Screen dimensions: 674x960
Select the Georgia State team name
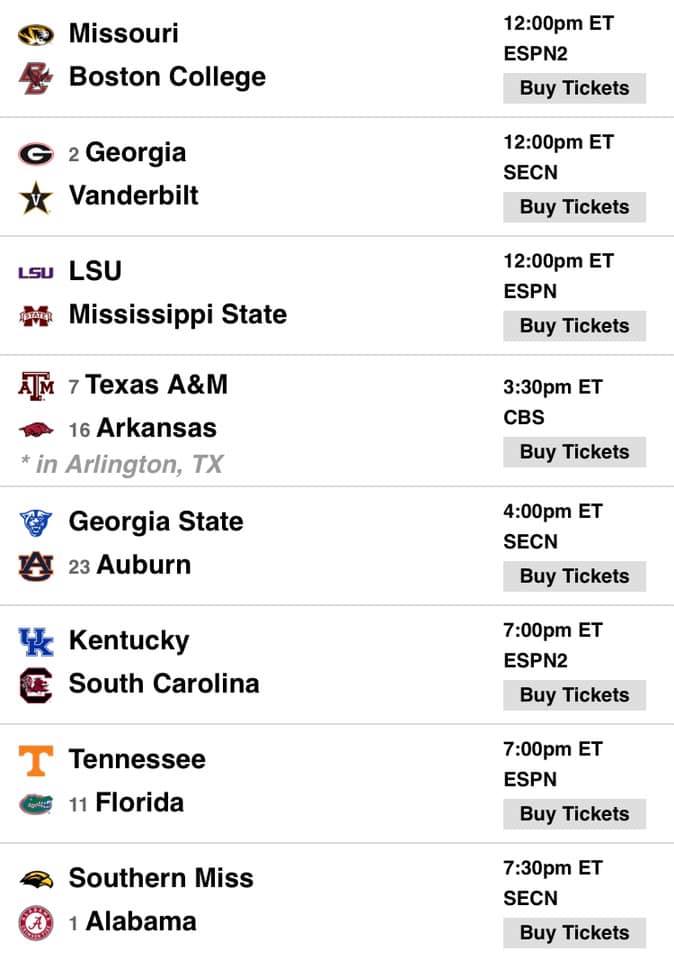pyautogui.click(x=155, y=522)
